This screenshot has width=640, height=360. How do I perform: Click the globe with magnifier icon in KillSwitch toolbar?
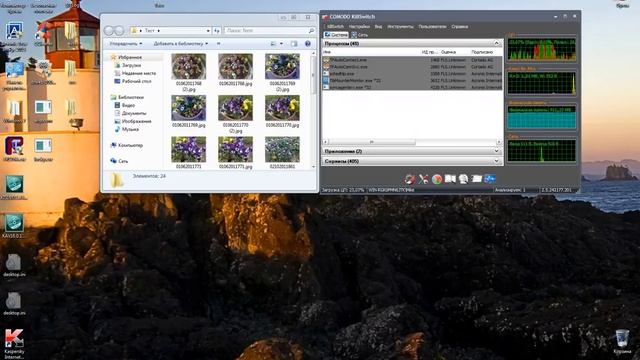[464, 179]
